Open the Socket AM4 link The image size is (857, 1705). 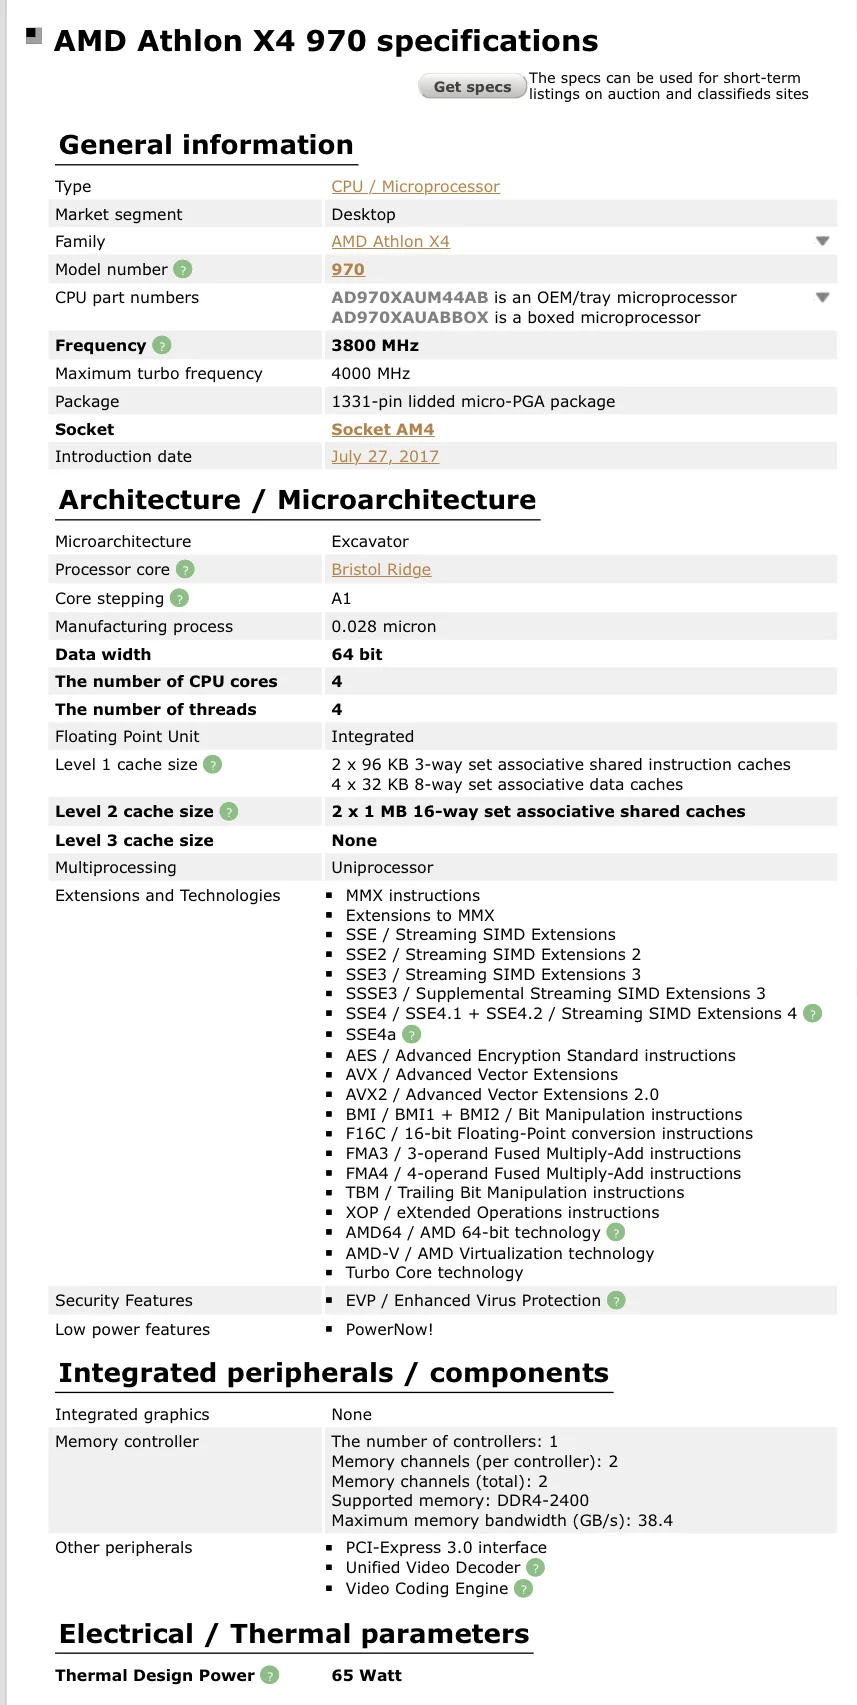coord(382,429)
